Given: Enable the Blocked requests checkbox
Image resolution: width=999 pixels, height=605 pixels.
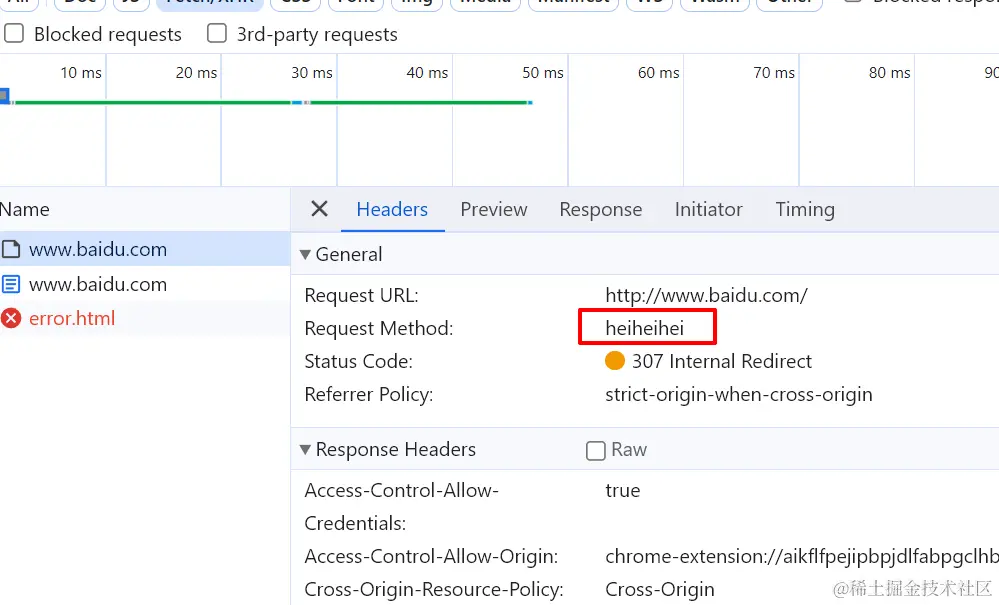Looking at the screenshot, I should pyautogui.click(x=14, y=34).
